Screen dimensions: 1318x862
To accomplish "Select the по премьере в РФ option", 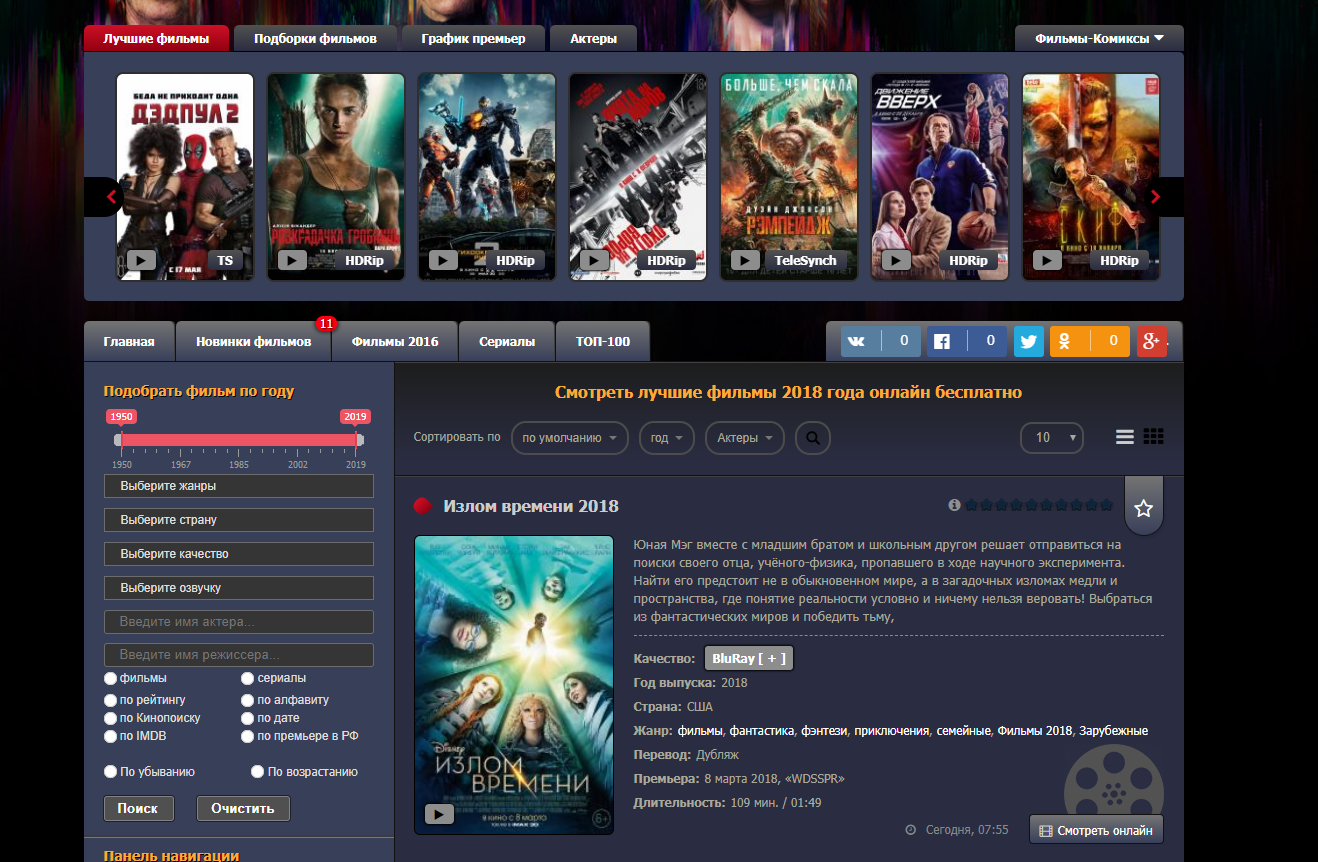I will point(248,736).
